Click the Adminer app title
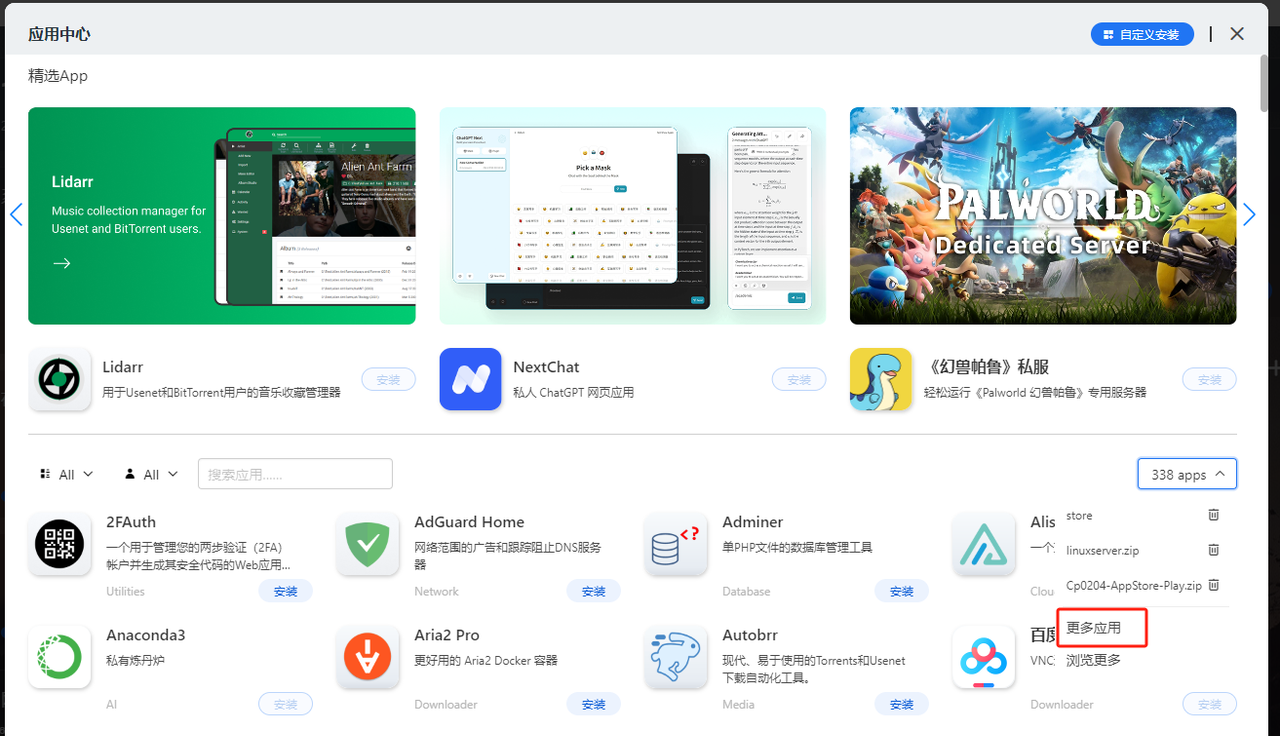1280x736 pixels. point(752,522)
